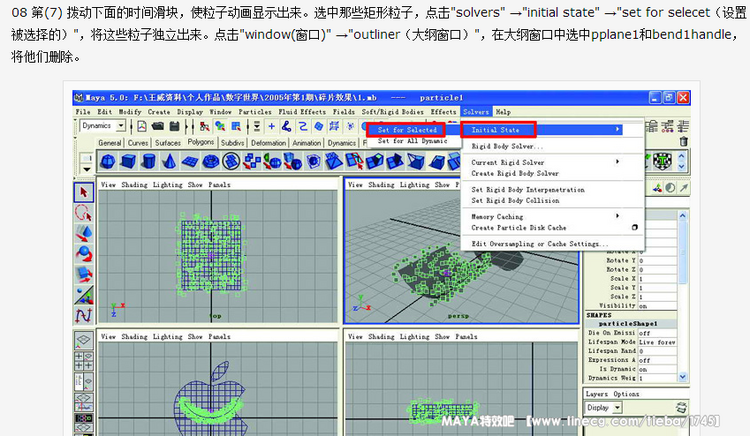Click the polygon sphere shelf icon
The image size is (750, 436).
click(108, 162)
